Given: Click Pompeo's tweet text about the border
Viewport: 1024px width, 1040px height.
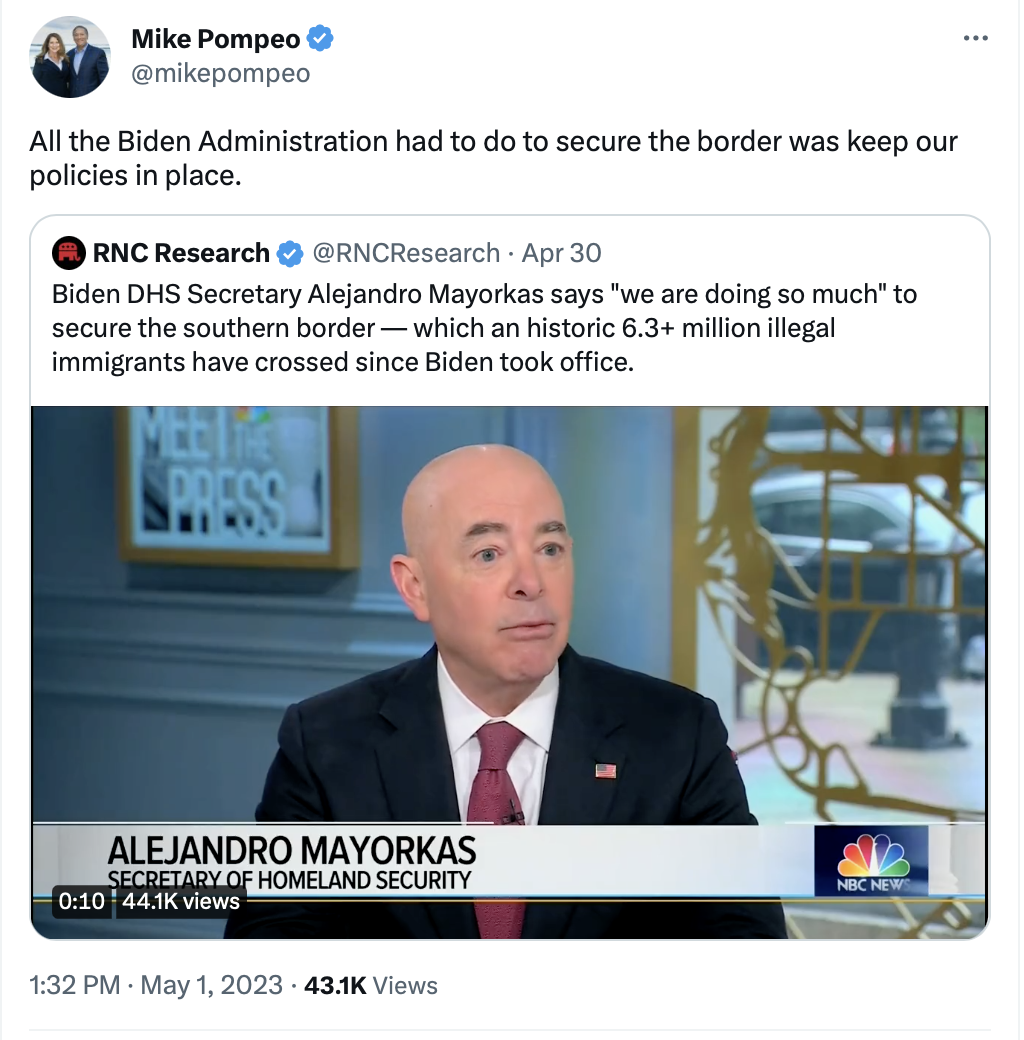Looking at the screenshot, I should click(493, 158).
